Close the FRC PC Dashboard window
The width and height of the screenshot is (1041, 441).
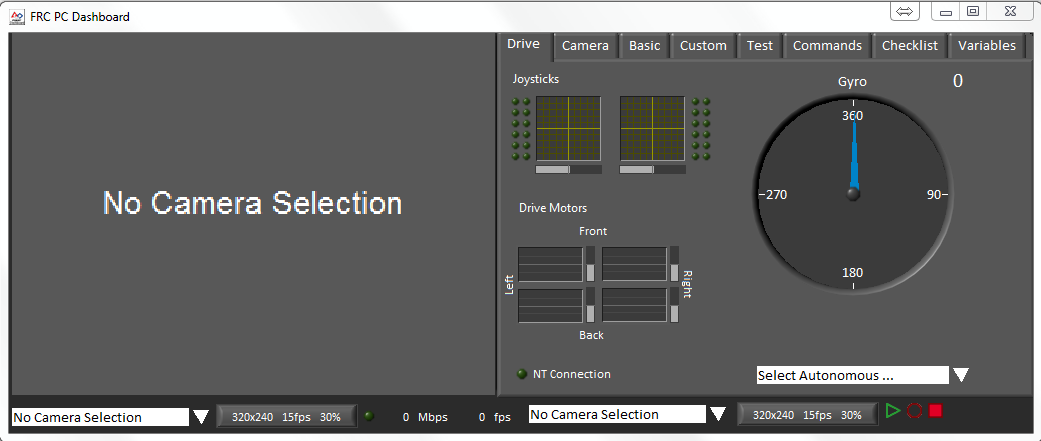(1010, 11)
